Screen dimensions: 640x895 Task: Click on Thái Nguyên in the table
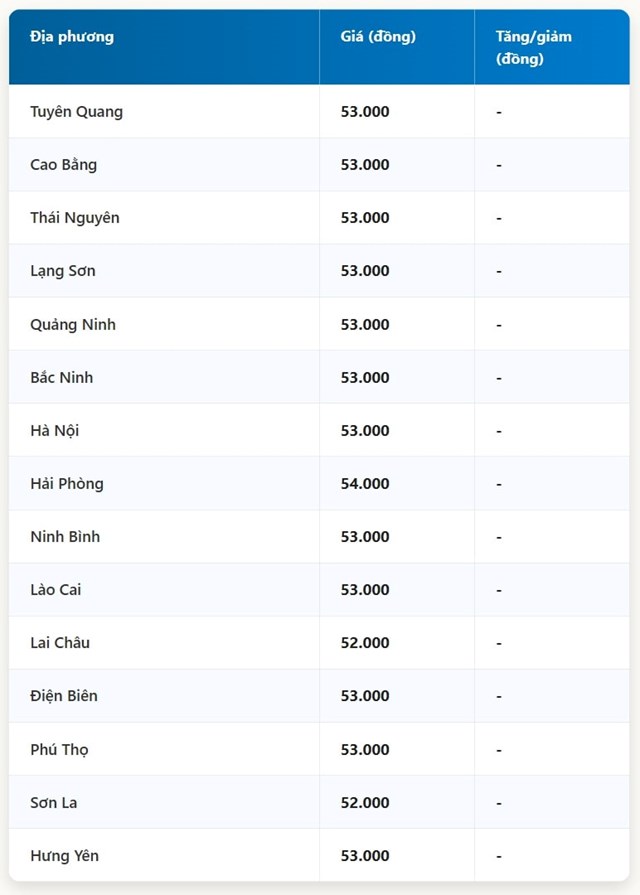75,218
